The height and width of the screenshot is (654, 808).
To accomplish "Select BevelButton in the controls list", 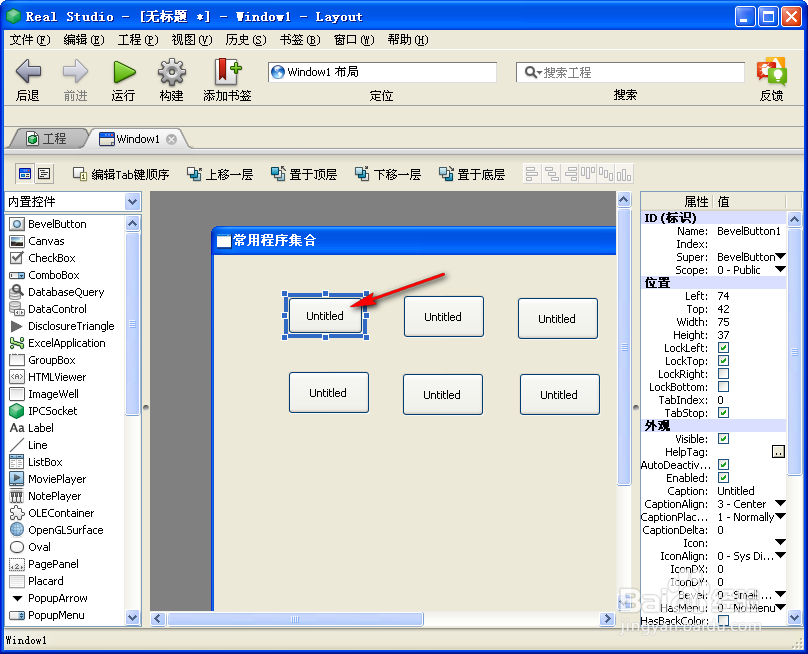I will pos(57,224).
